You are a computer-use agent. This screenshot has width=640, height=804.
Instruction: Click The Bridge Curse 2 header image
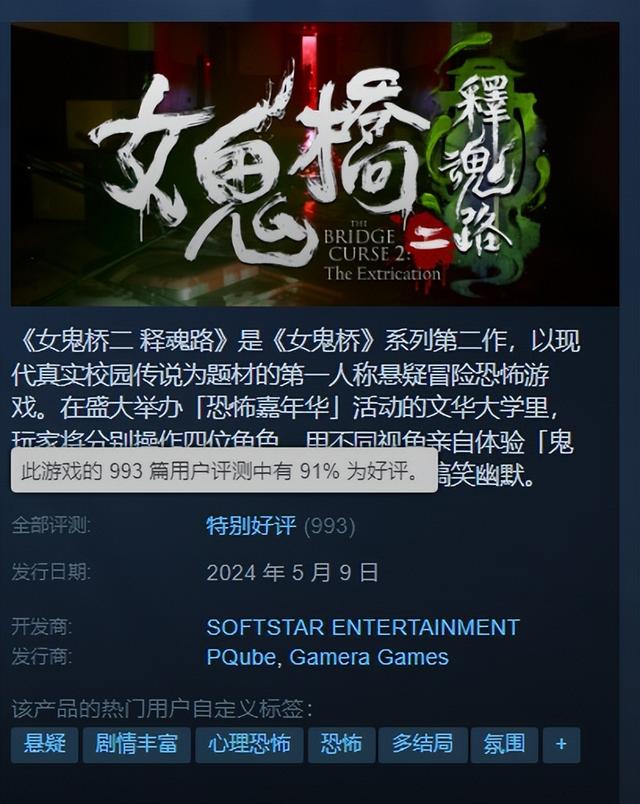tap(315, 164)
